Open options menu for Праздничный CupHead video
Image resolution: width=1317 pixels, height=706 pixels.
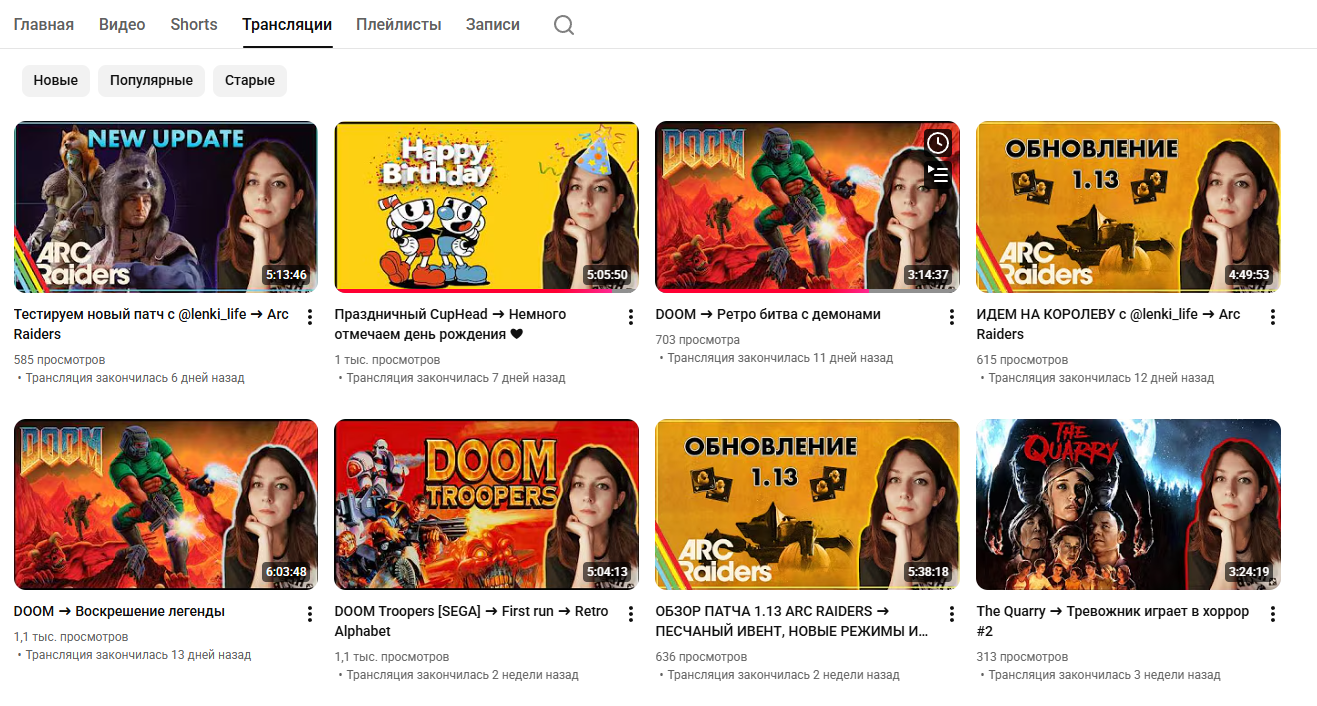[x=631, y=317]
